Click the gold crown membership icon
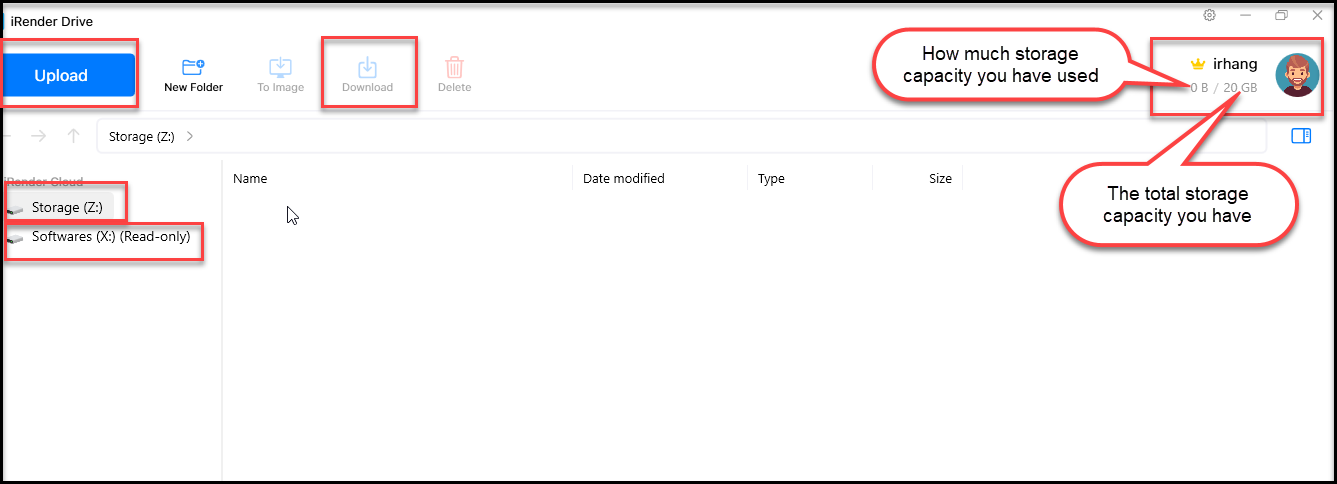 point(1198,64)
